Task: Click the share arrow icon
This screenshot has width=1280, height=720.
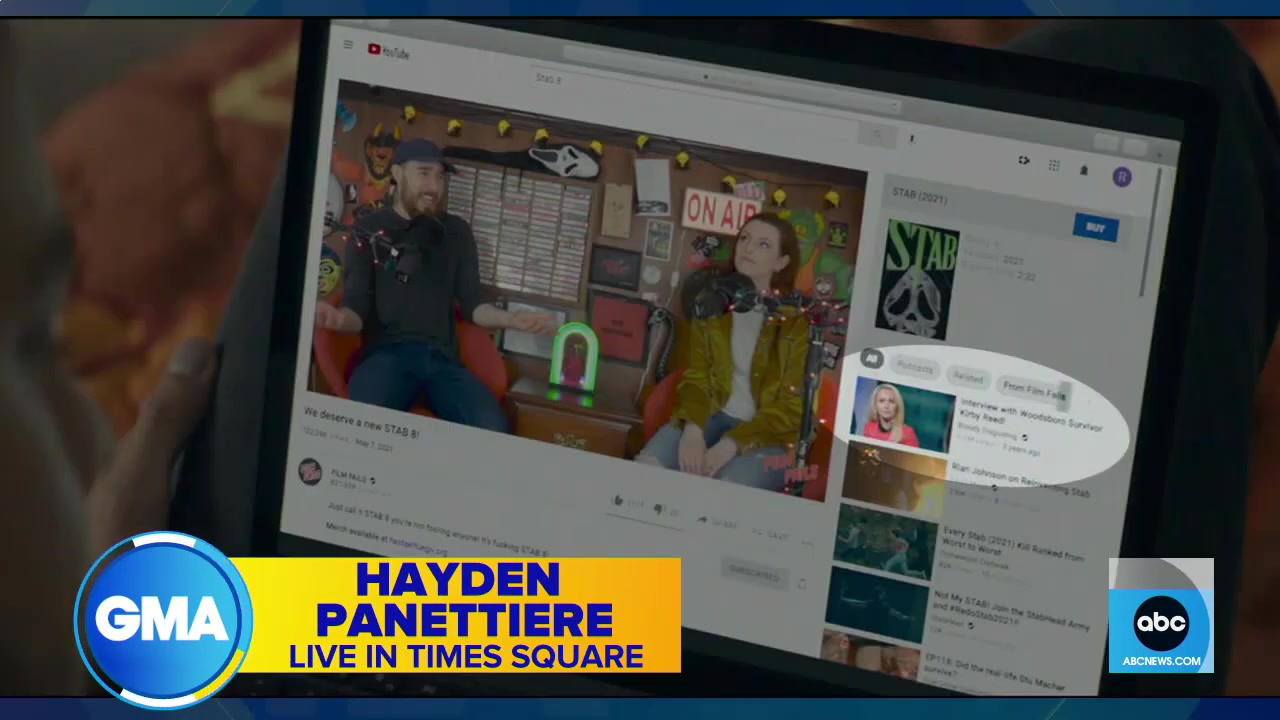Action: coord(702,520)
